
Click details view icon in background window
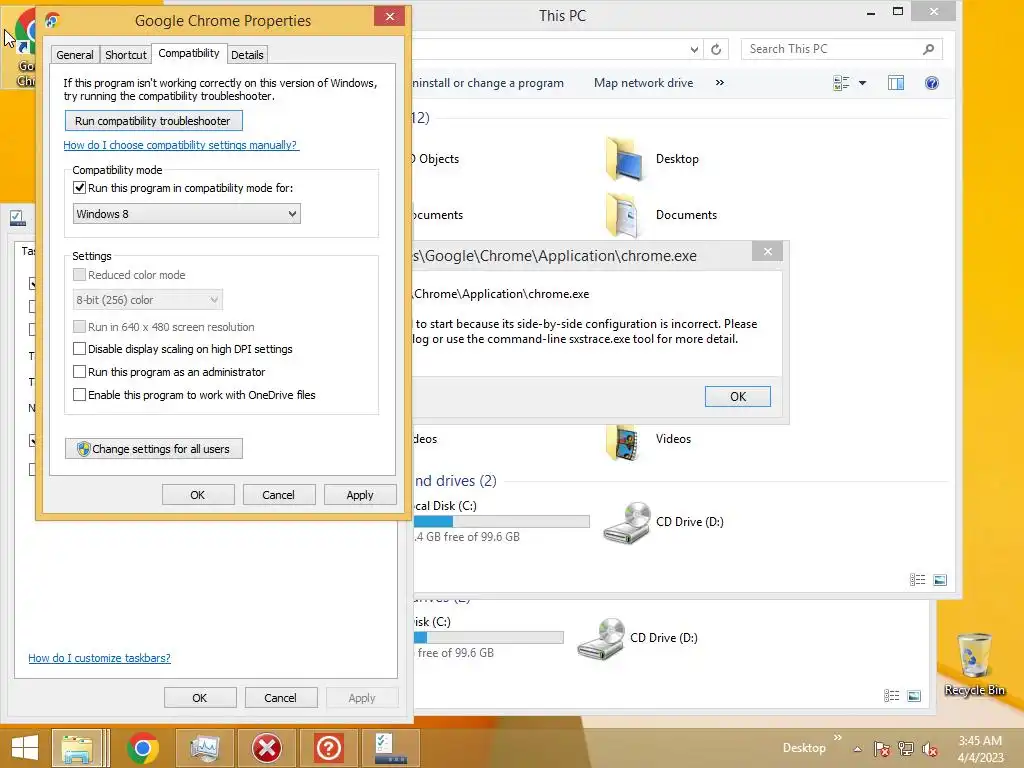891,696
